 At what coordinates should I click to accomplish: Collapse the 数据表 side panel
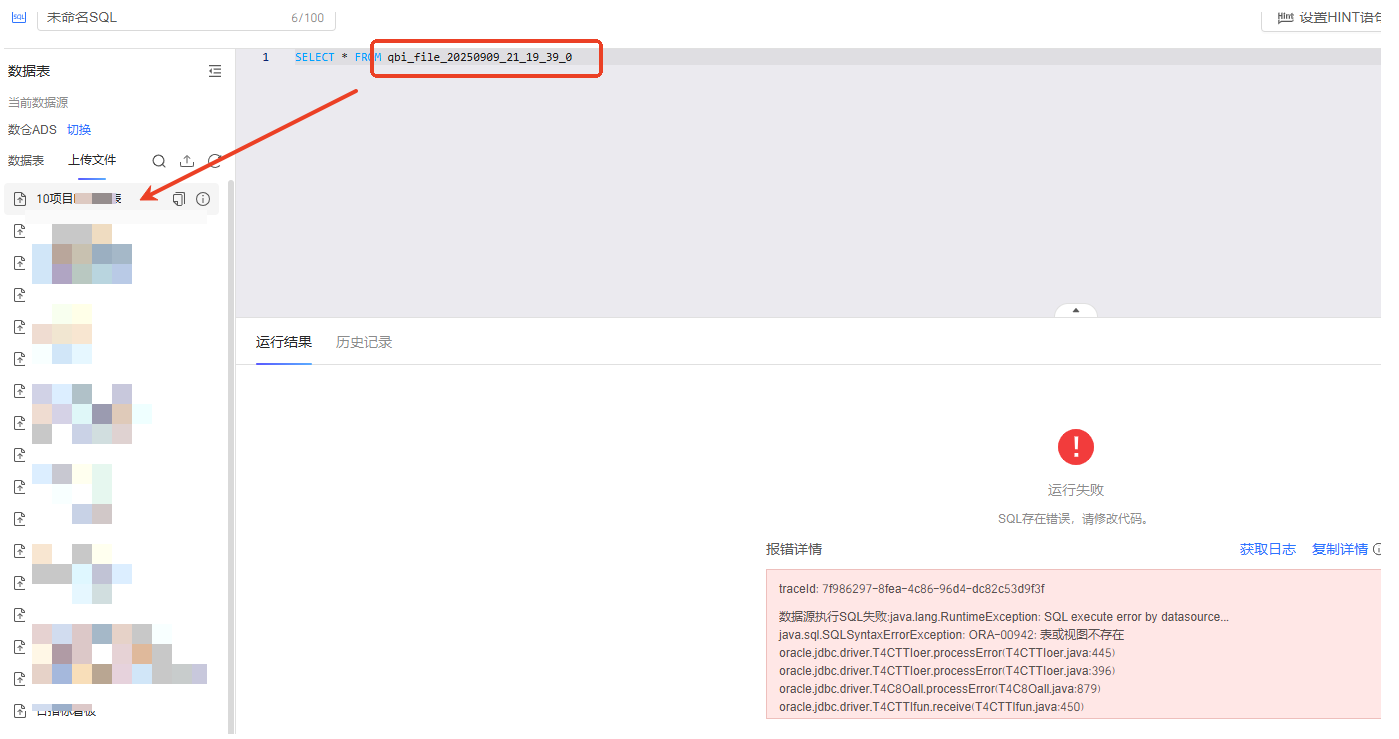click(215, 71)
